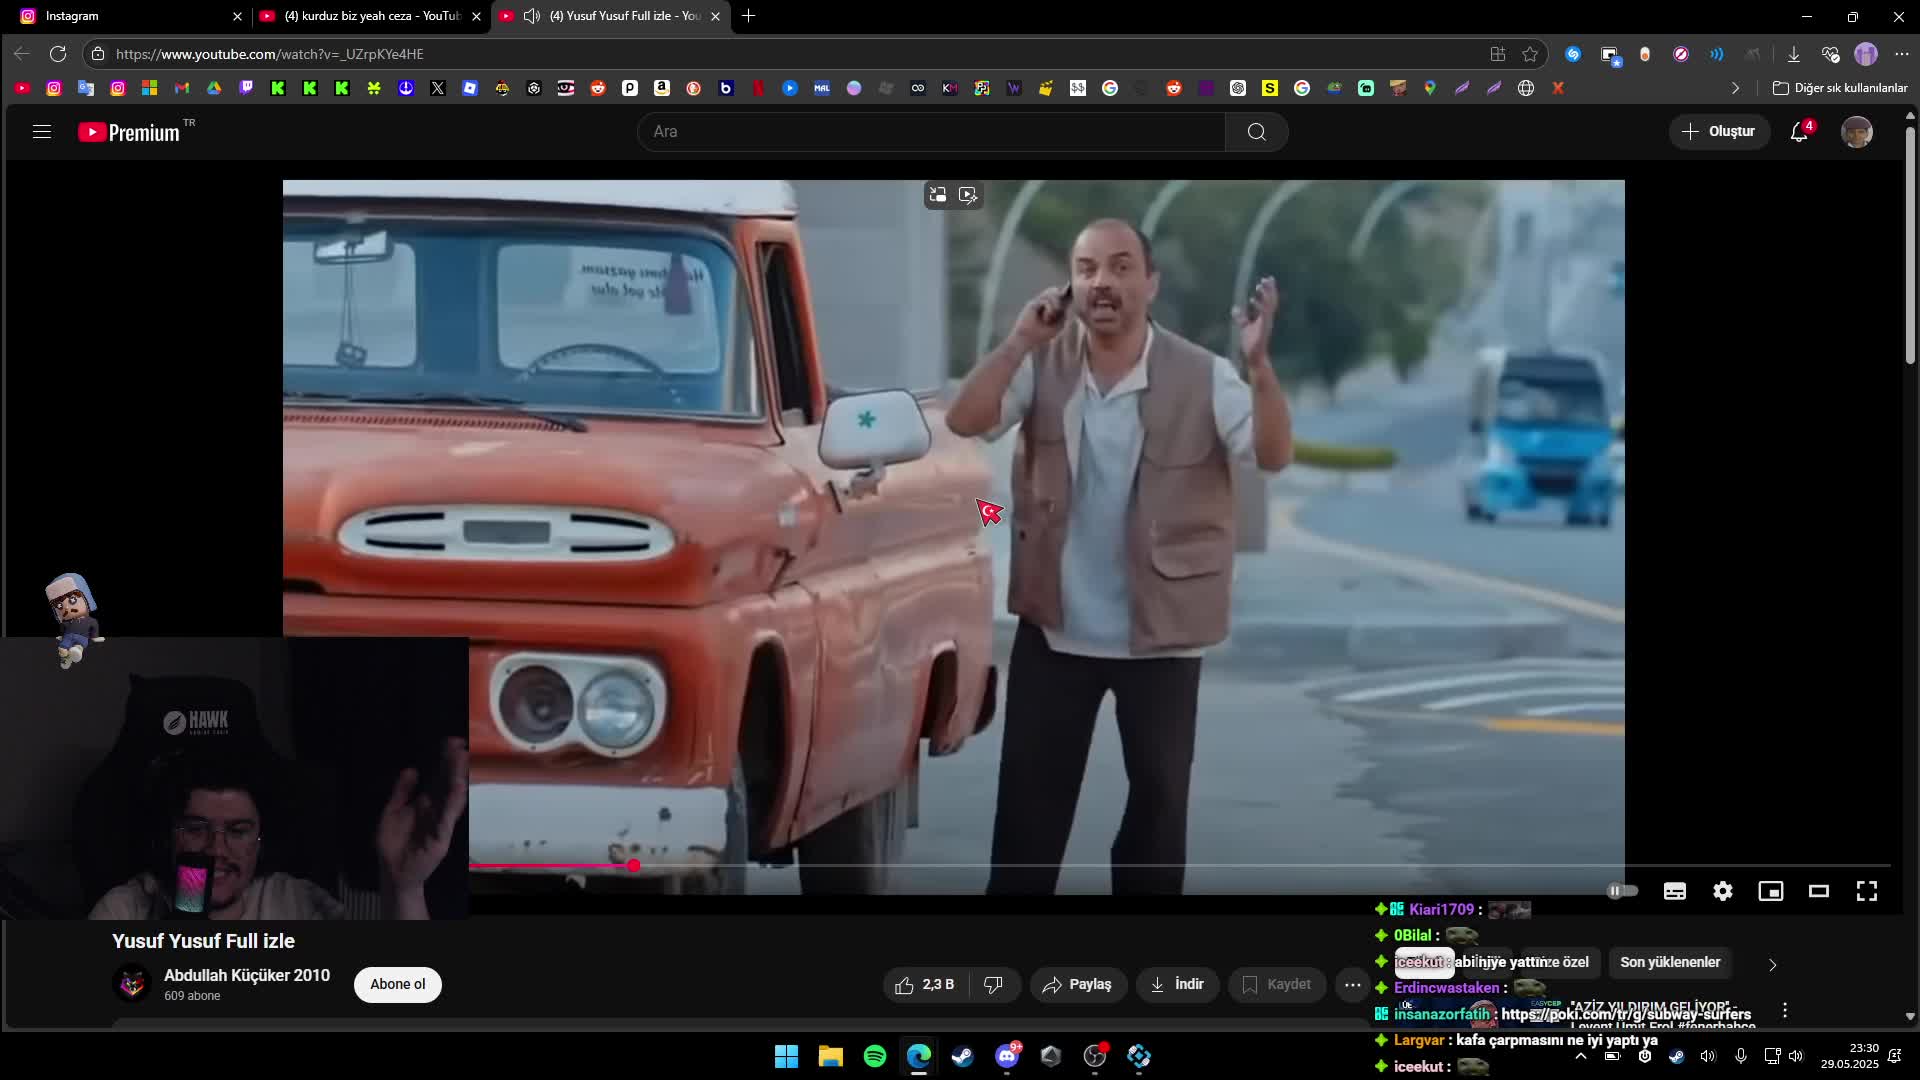
Task: Open YouTube account avatar menu
Action: 1857,132
